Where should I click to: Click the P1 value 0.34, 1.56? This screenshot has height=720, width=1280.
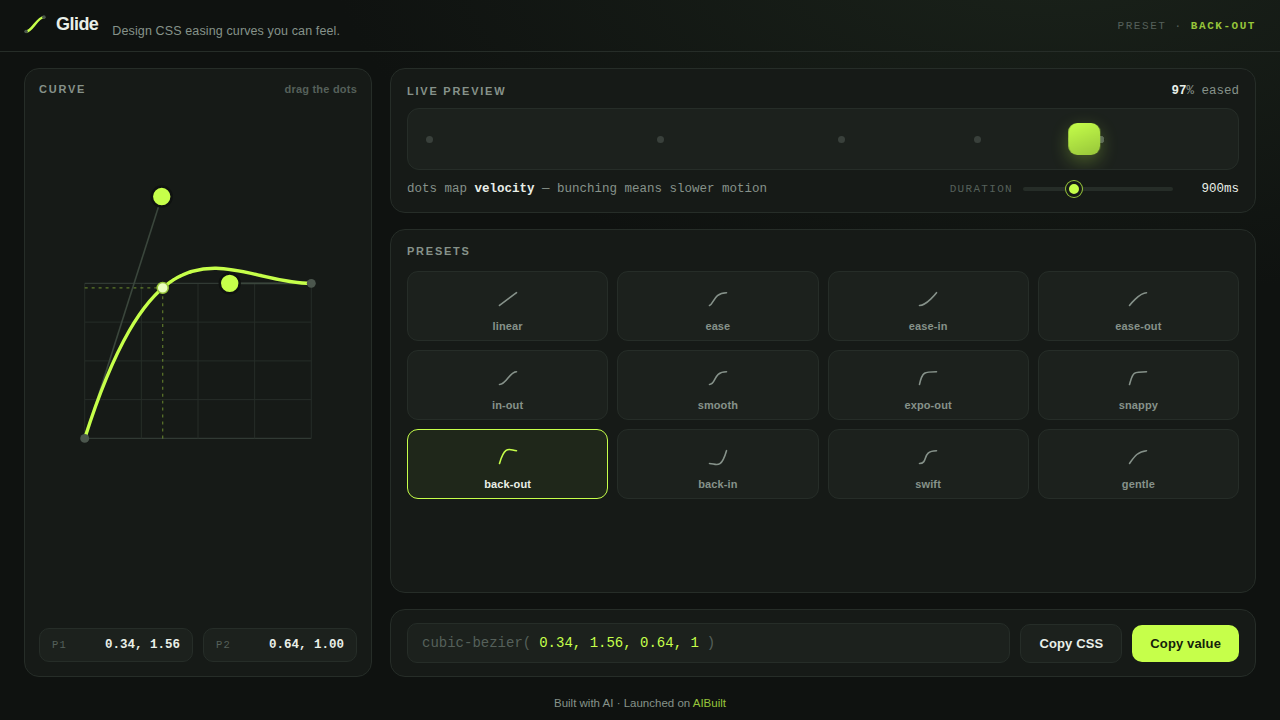(142, 645)
